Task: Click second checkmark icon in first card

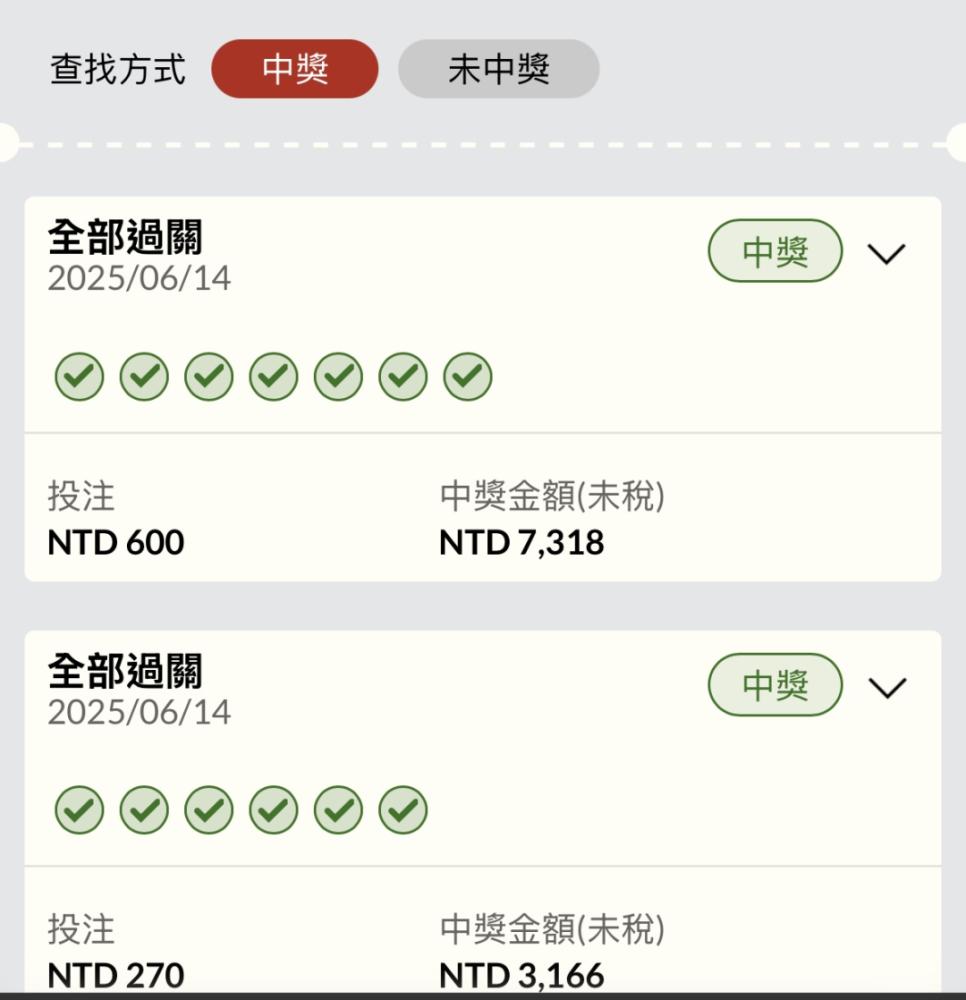Action: [144, 376]
